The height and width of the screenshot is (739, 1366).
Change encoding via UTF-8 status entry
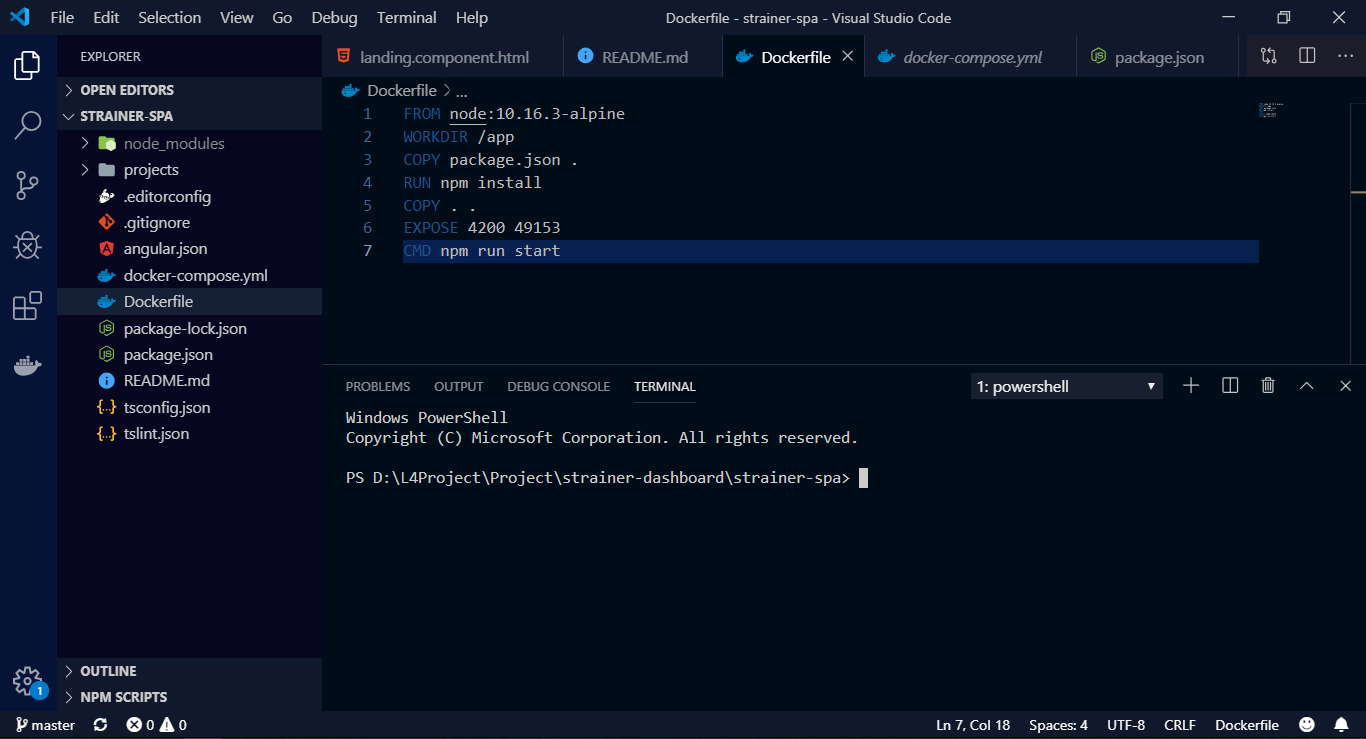click(x=1126, y=725)
